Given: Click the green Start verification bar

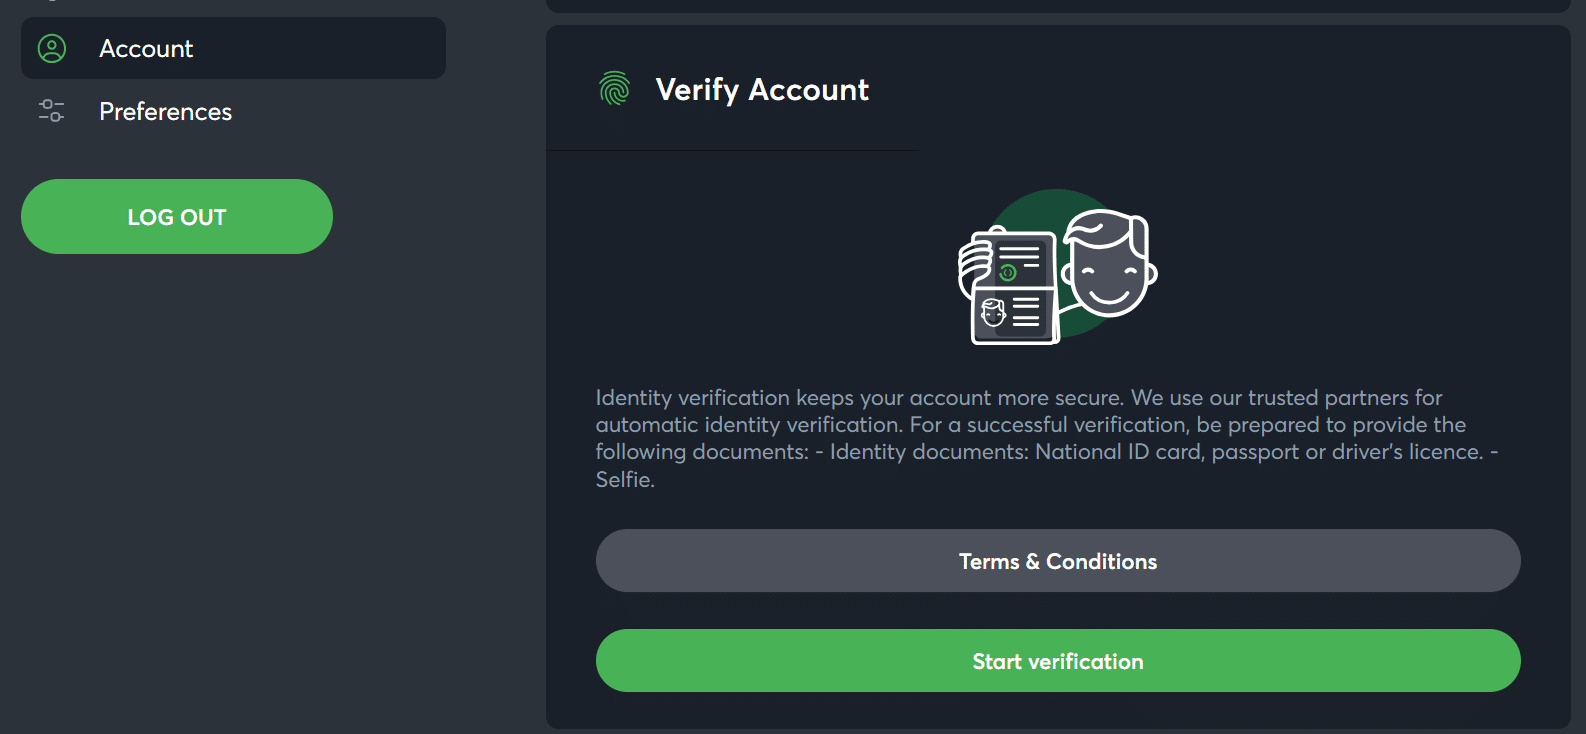Looking at the screenshot, I should click(x=1057, y=661).
